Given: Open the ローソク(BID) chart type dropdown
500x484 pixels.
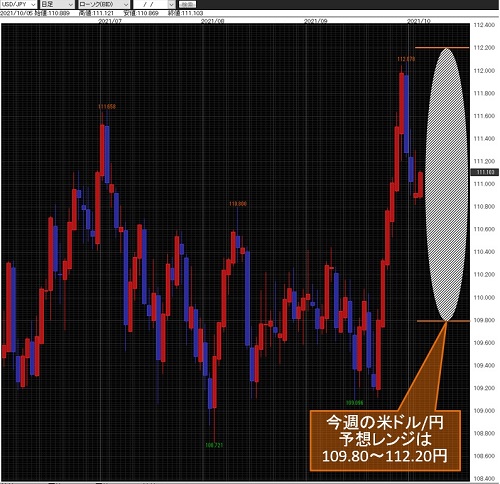Looking at the screenshot, I should (x=104, y=4).
